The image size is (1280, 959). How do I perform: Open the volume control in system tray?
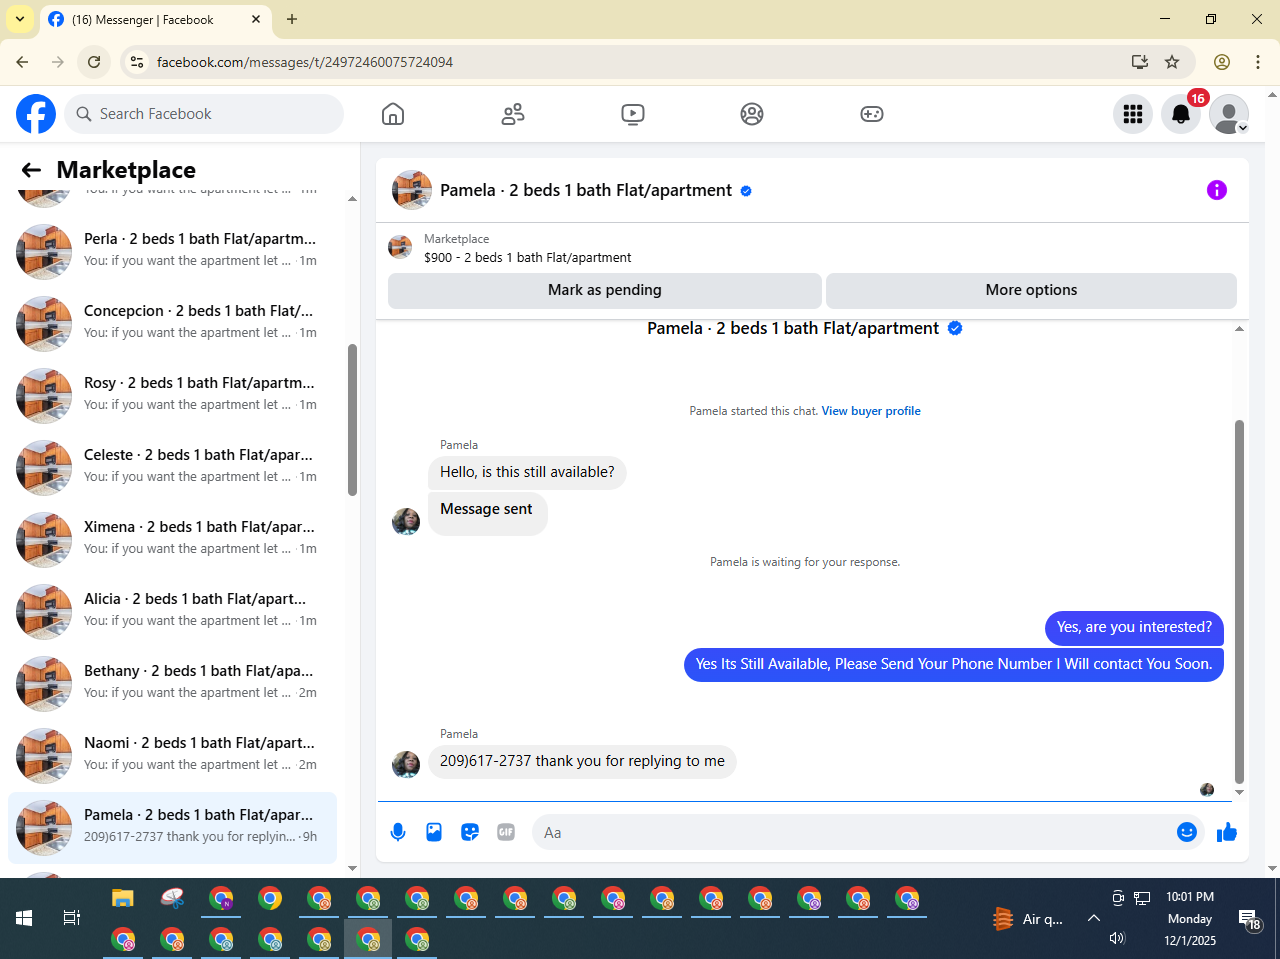click(x=1118, y=938)
